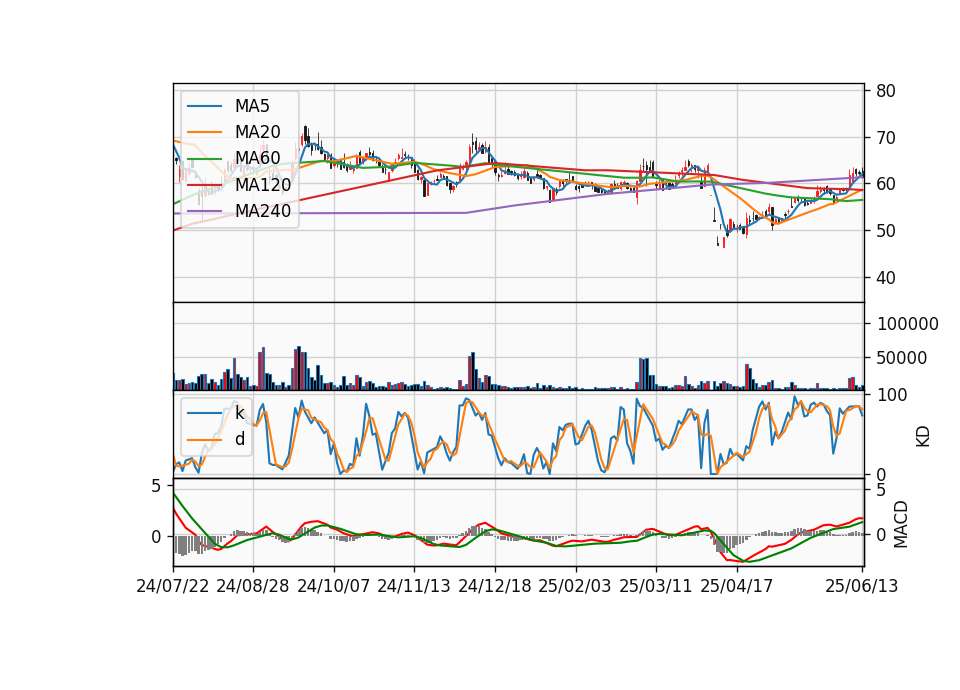Image resolution: width=960 pixels, height=690 pixels.
Task: Click the MACD axis title
Action: pos(901,525)
